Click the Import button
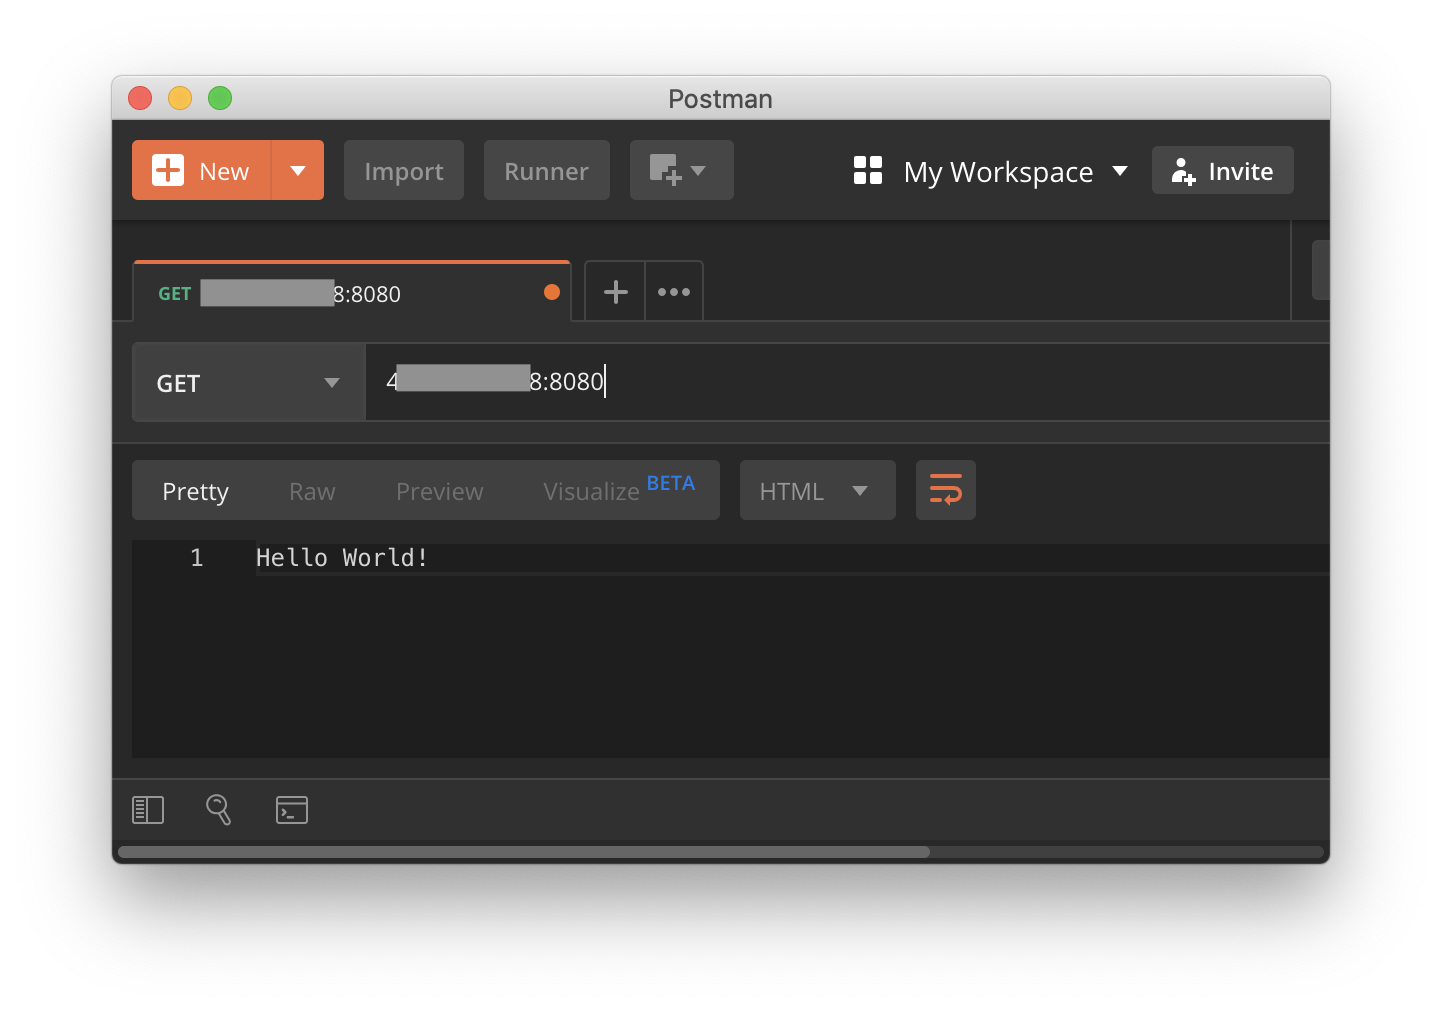Image resolution: width=1442 pixels, height=1012 pixels. [403, 170]
